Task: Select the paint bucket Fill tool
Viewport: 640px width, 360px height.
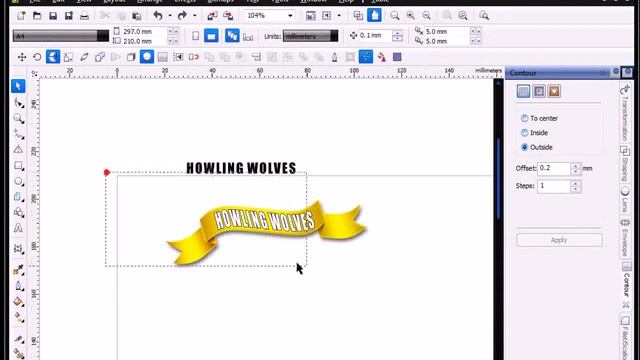Action: (x=18, y=302)
